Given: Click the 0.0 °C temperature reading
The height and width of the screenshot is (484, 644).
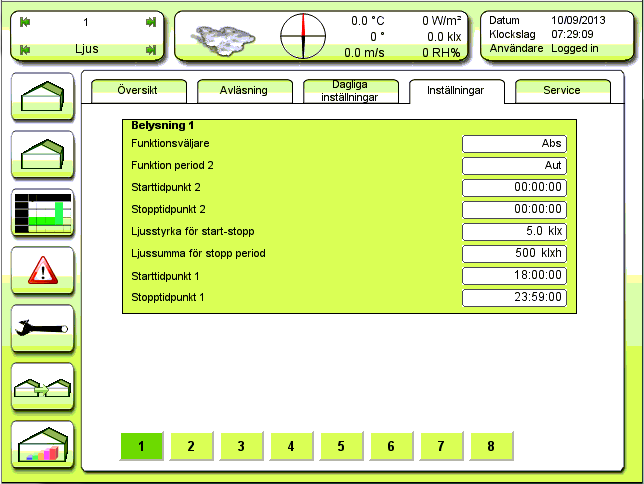Looking at the screenshot, I should [368, 21].
